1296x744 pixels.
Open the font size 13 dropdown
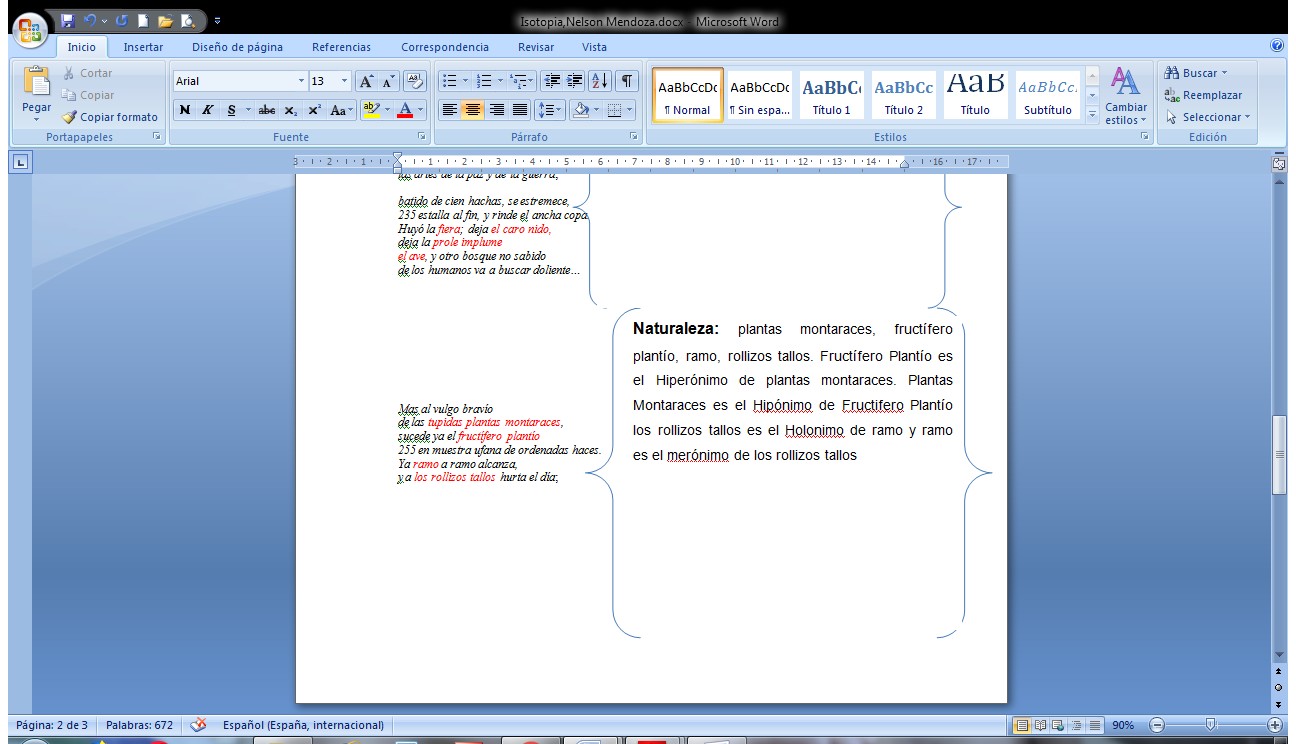click(345, 81)
